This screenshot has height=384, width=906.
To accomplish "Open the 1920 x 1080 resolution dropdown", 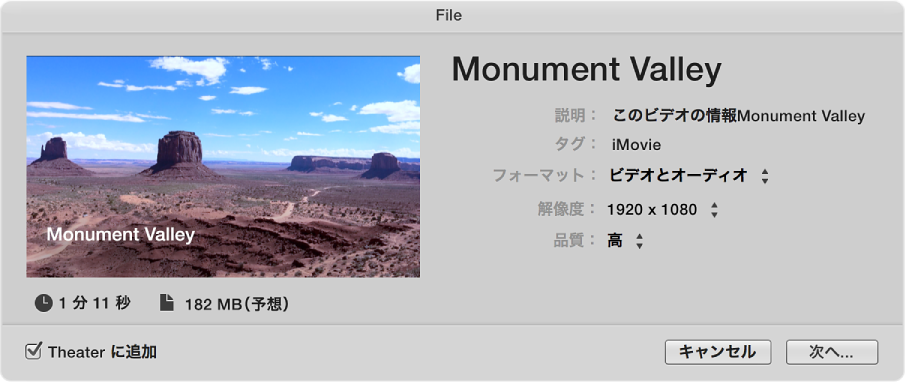I will pos(662,210).
